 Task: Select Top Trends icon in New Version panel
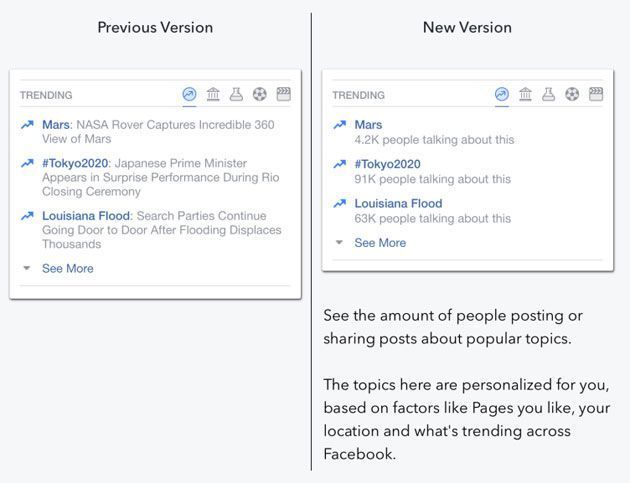coord(502,95)
